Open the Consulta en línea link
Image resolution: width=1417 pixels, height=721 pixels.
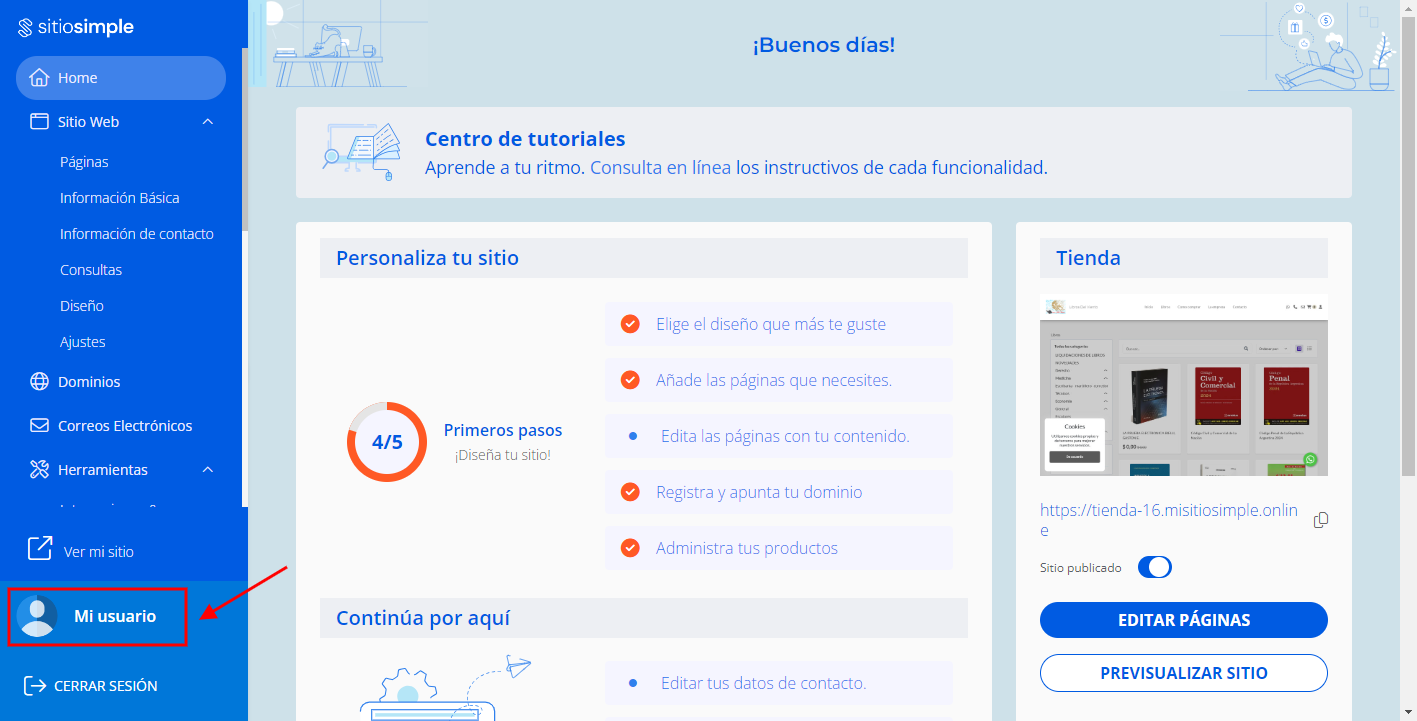[660, 168]
